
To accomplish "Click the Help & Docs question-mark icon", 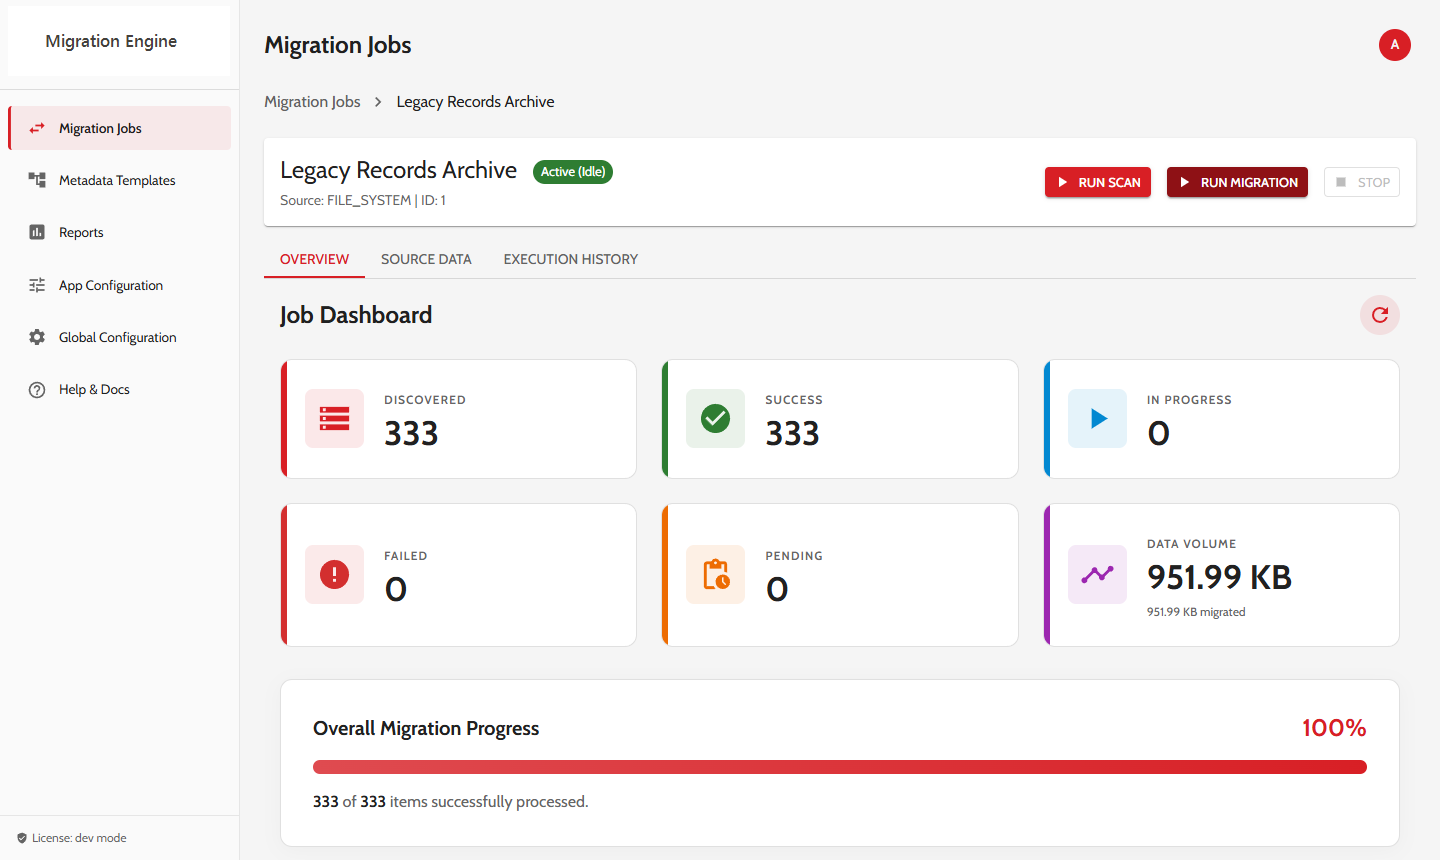I will (x=37, y=389).
